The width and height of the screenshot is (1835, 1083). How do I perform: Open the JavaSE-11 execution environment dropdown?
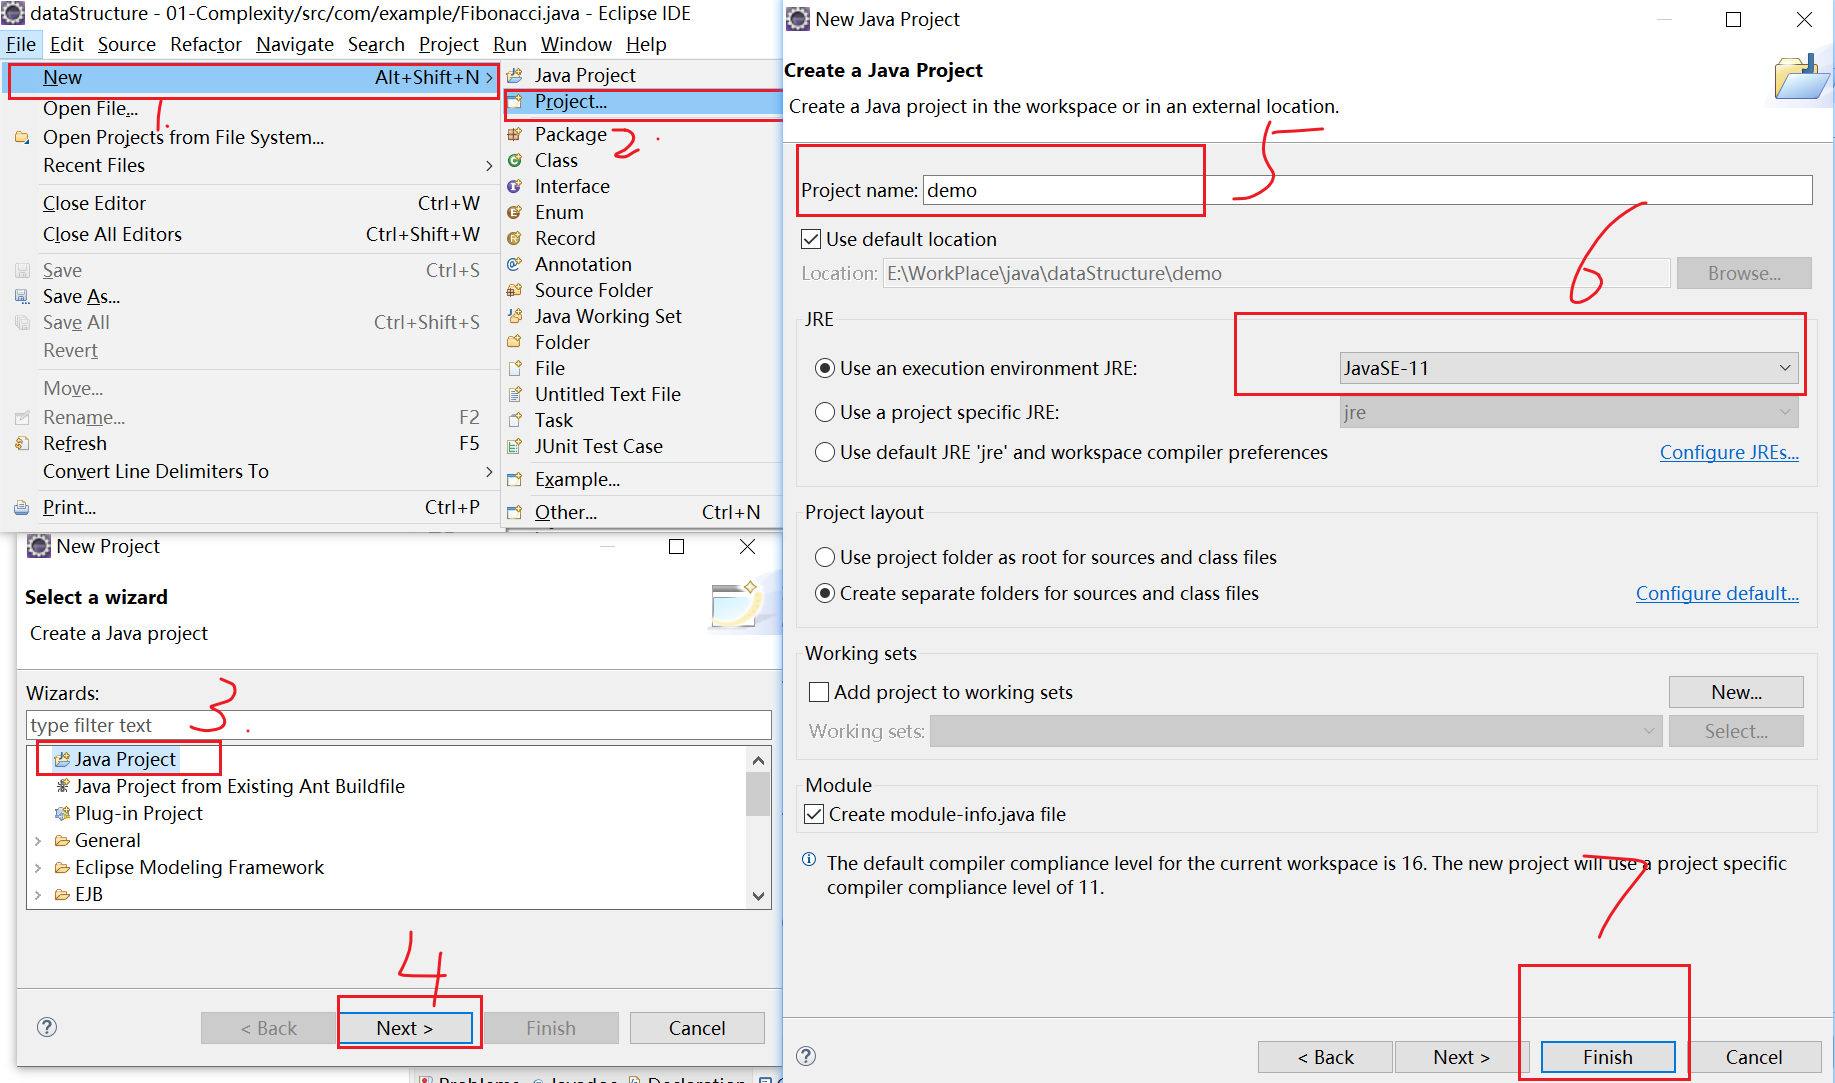[1568, 368]
